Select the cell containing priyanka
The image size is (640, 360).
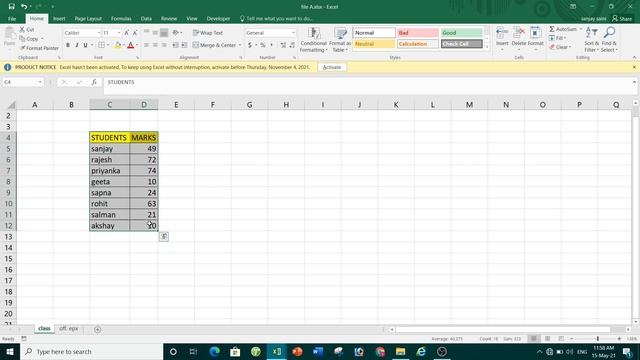click(x=109, y=171)
